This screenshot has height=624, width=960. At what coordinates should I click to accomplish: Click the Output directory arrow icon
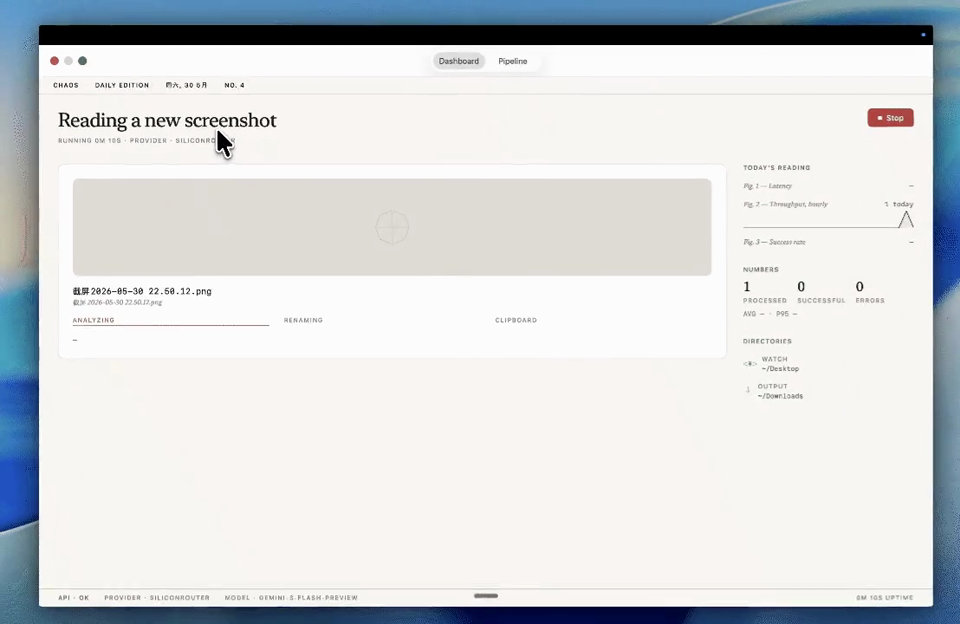[x=748, y=390]
